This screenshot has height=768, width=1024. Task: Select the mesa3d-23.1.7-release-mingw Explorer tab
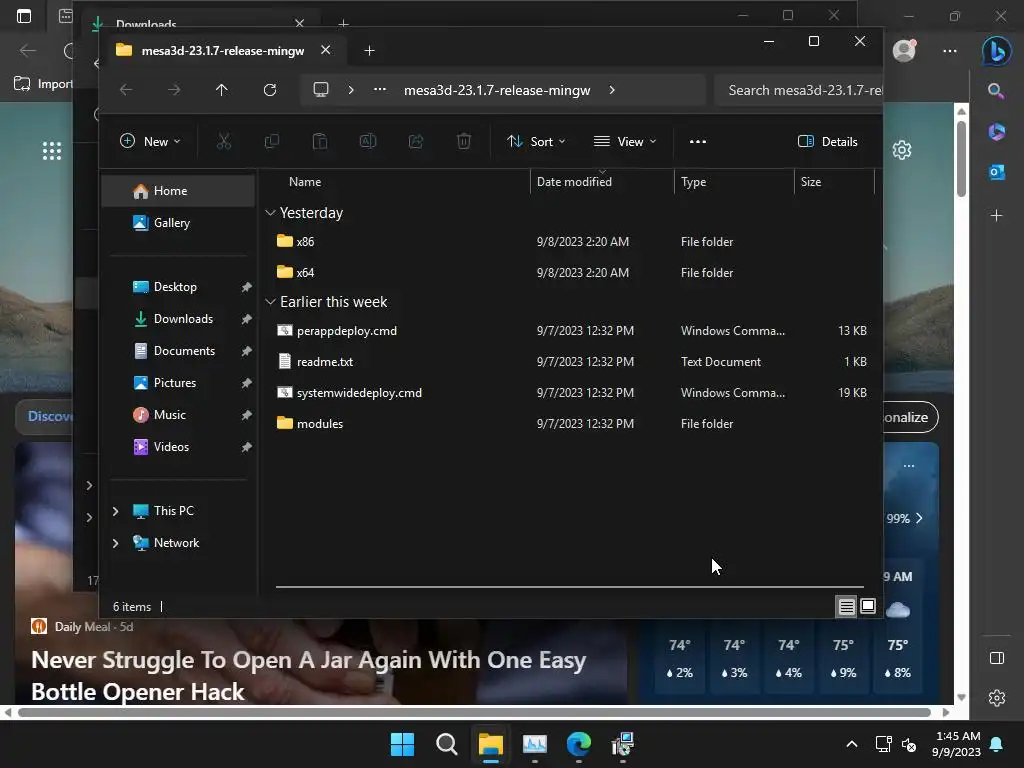click(x=223, y=50)
